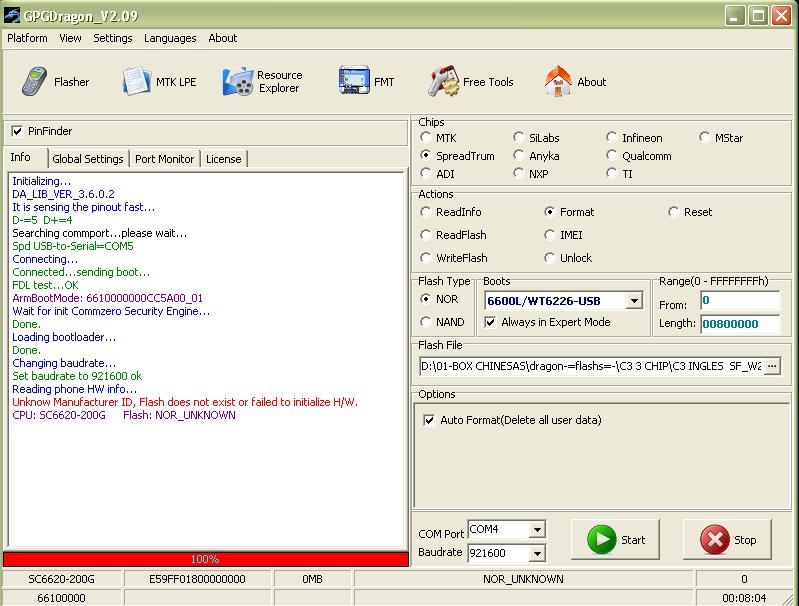Select the SpreadTrum chip option
The width and height of the screenshot is (799, 606).
click(x=425, y=155)
